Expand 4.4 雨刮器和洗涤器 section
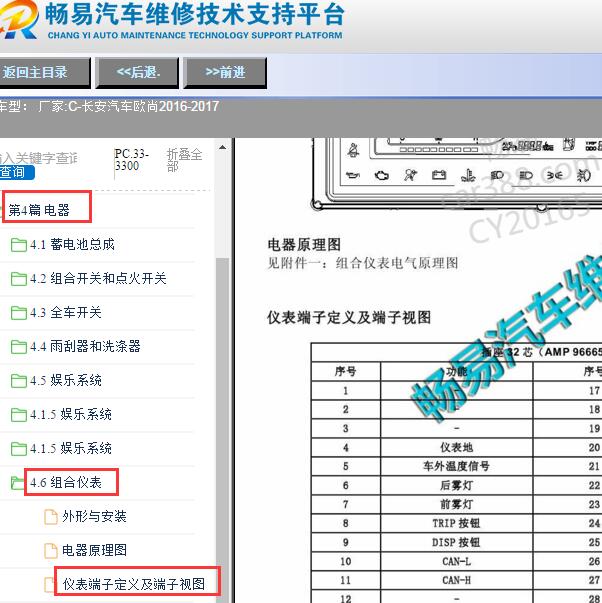This screenshot has width=602, height=603. (85, 346)
